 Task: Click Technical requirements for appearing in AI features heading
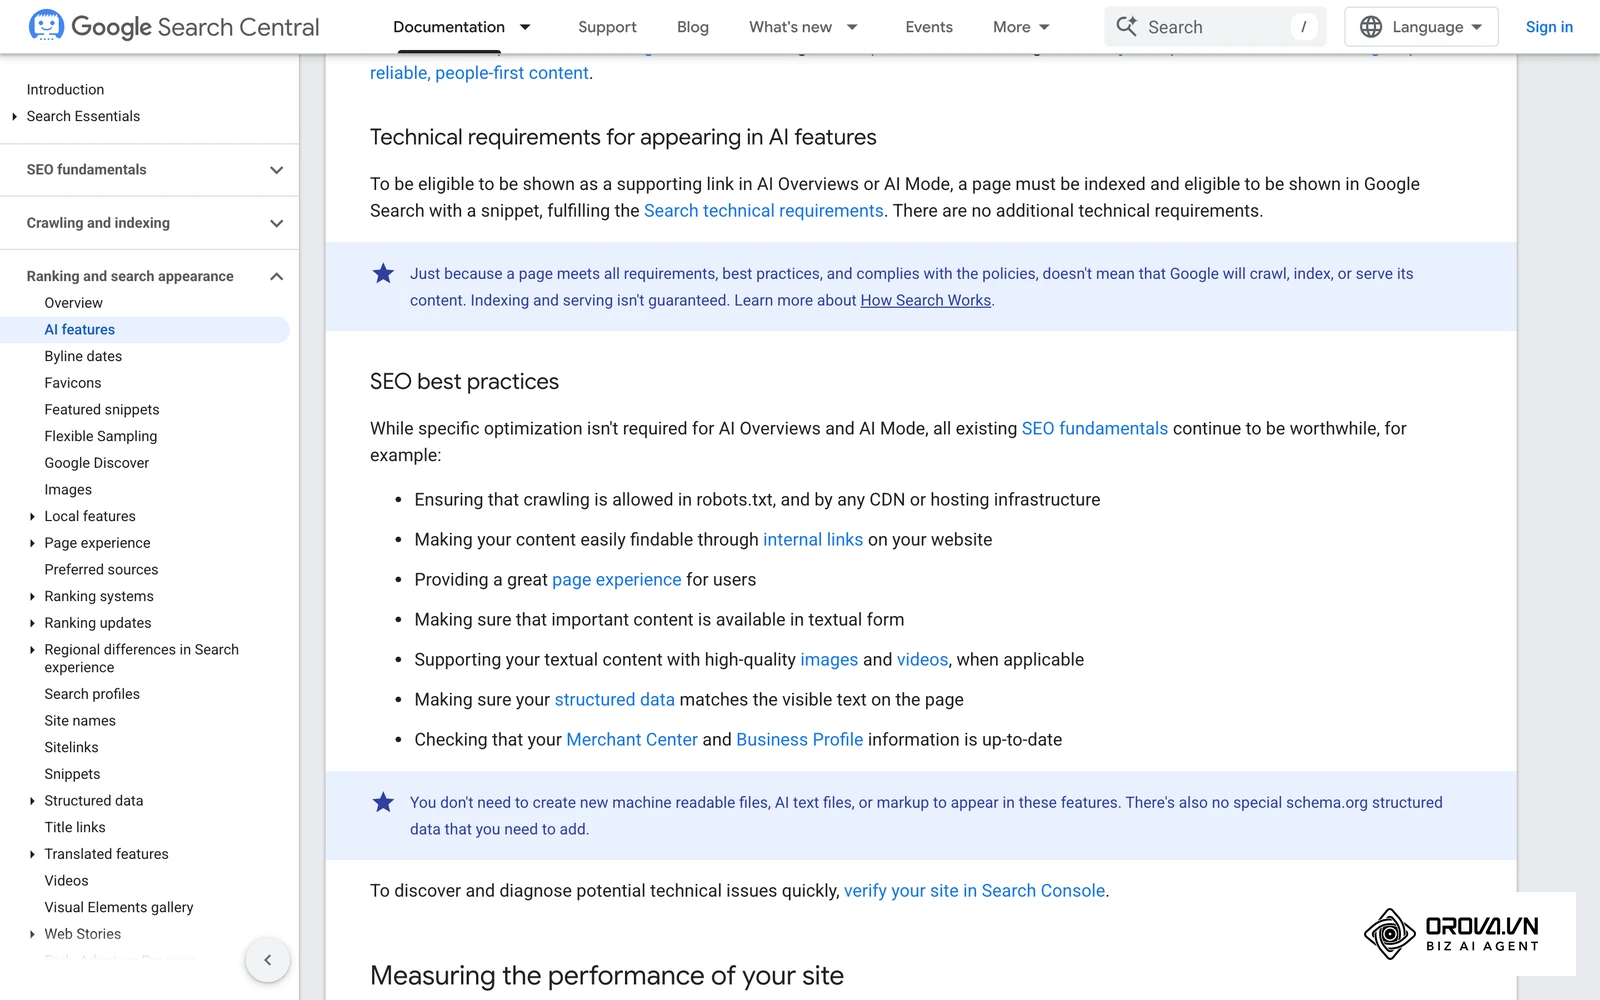tap(623, 137)
